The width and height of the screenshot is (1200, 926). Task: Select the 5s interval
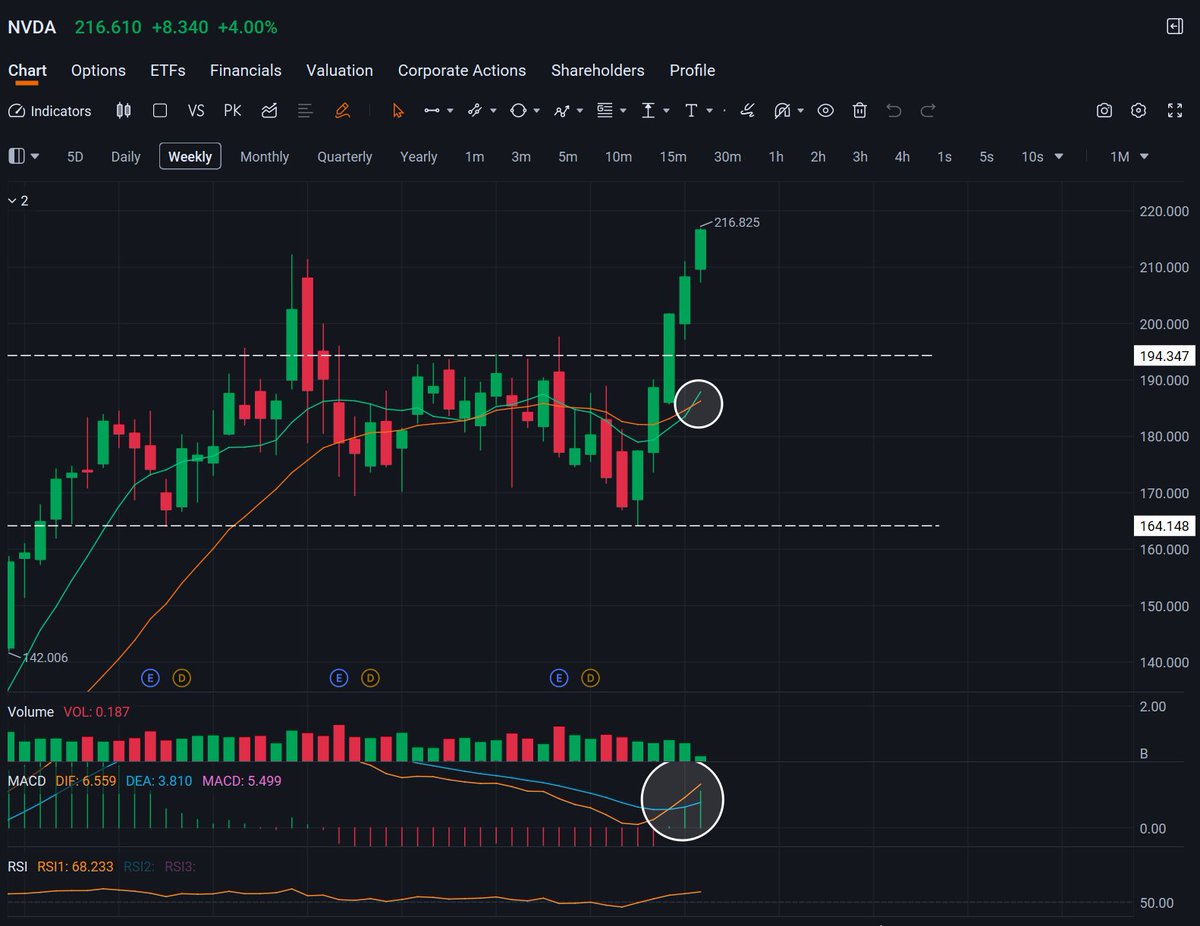point(987,157)
